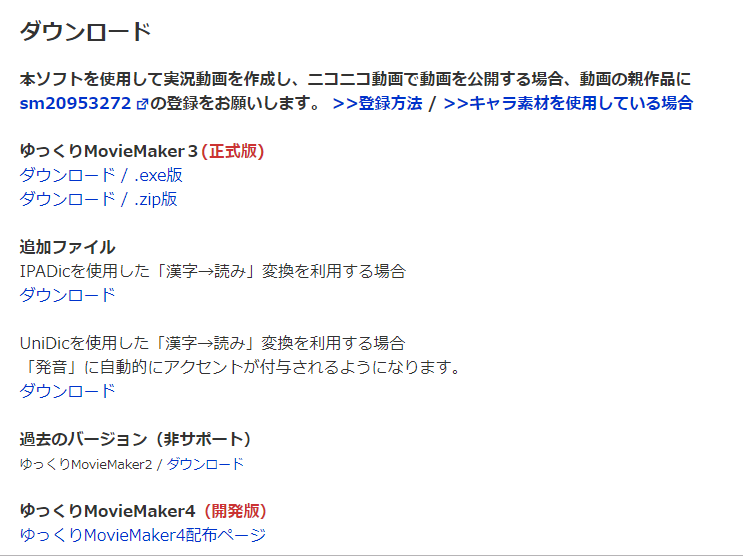
Task: Download the .exe版 of ゆっくりMovieMaker3
Action: coord(101,175)
